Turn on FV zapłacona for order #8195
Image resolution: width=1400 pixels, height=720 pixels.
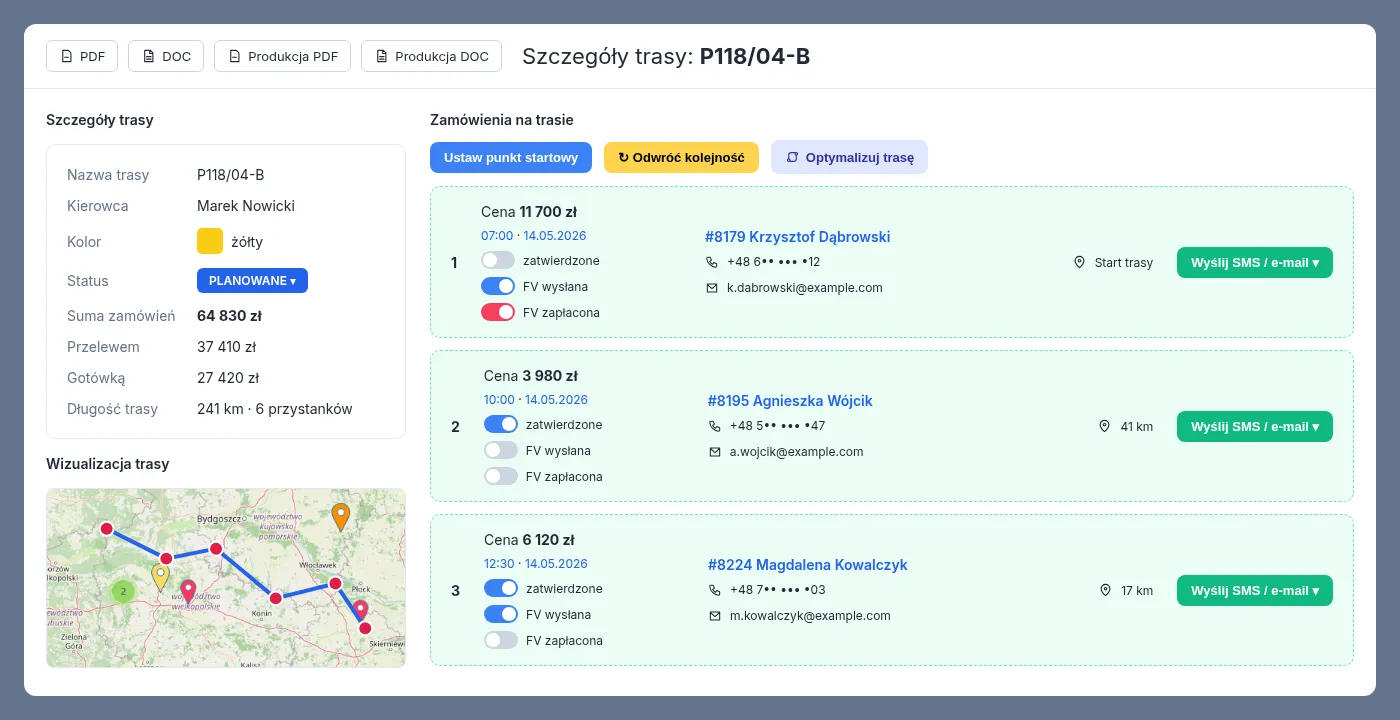pyautogui.click(x=501, y=476)
